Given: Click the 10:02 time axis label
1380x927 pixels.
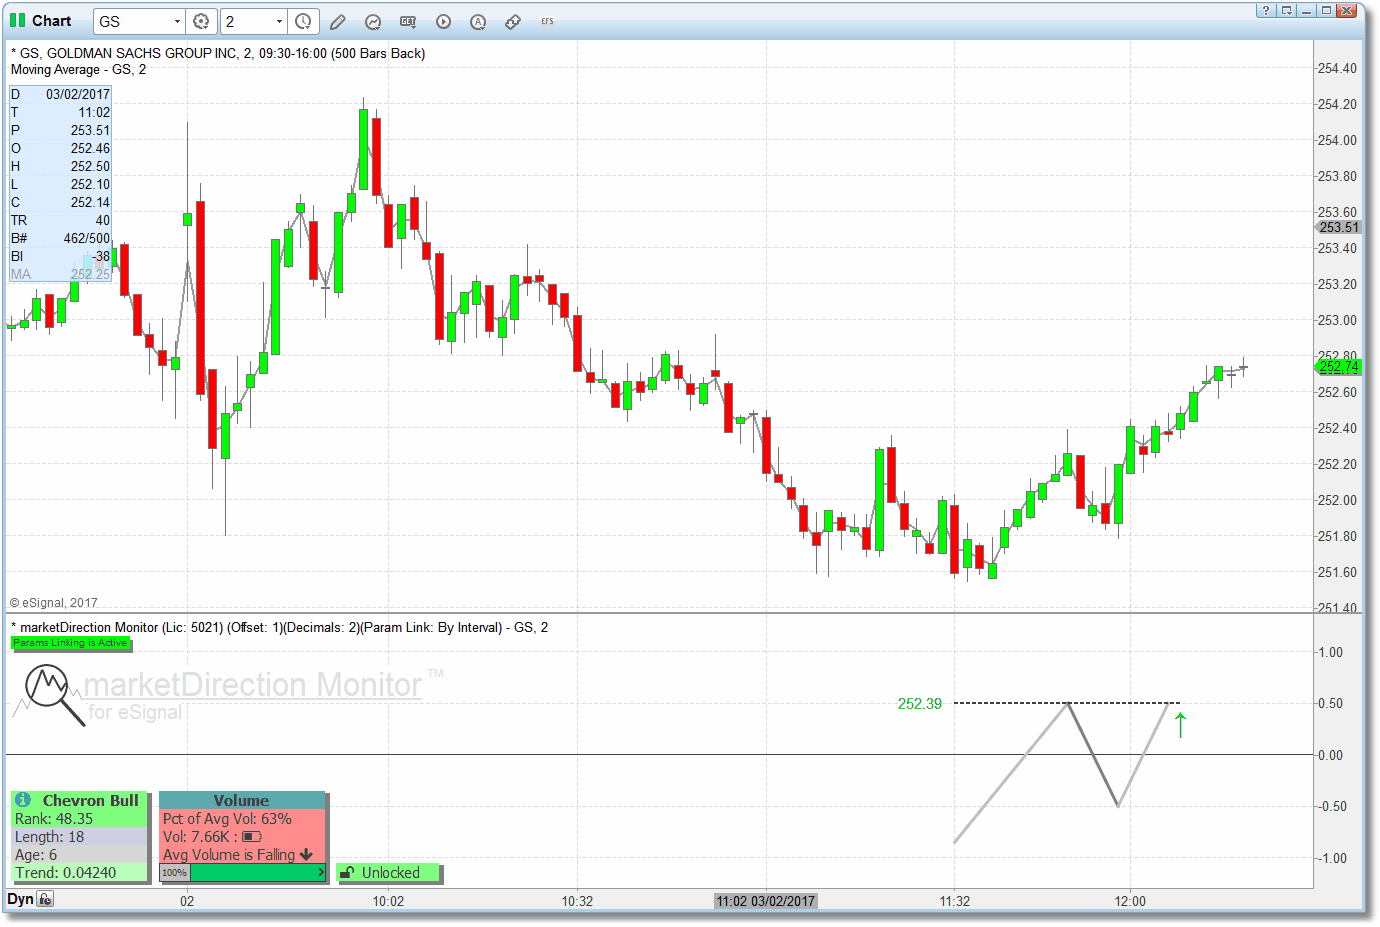Looking at the screenshot, I should pos(388,901).
